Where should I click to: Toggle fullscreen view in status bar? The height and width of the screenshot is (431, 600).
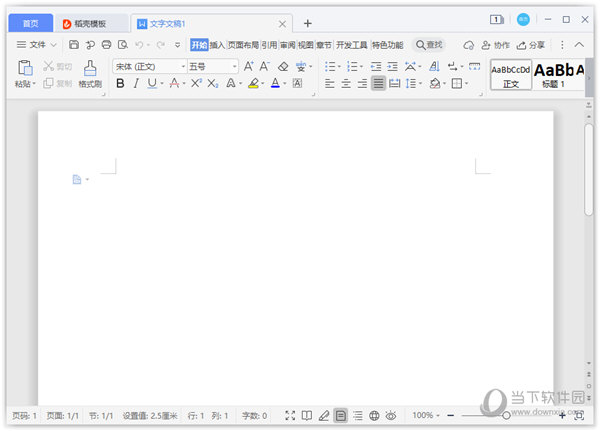coord(290,415)
